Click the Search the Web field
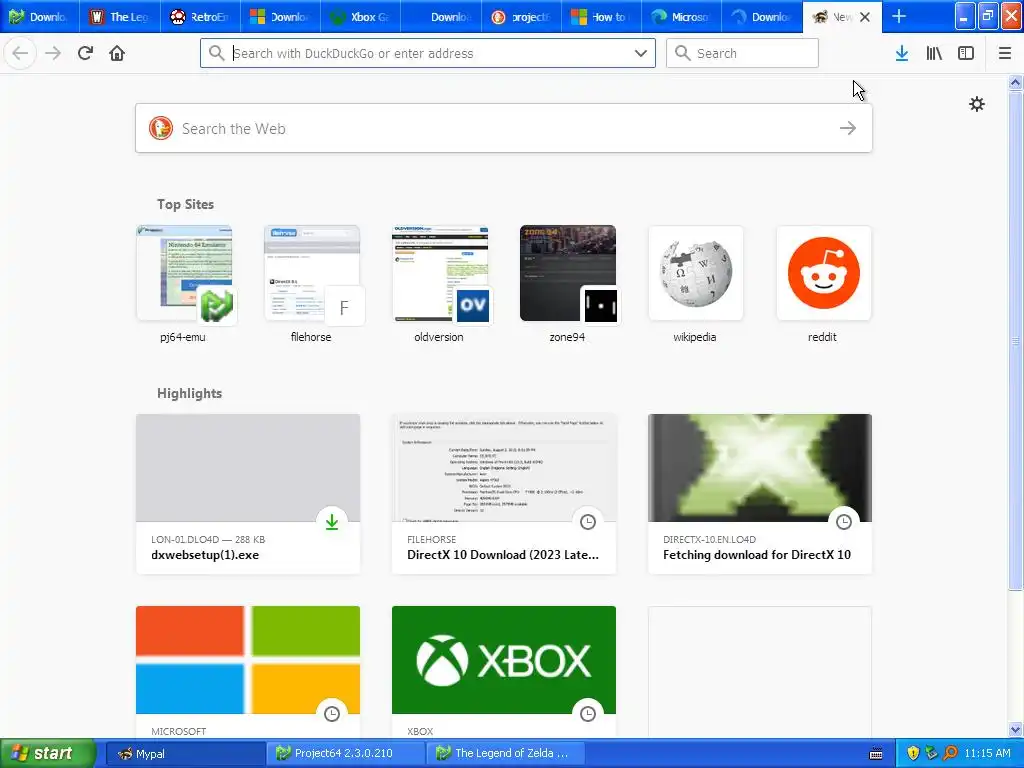 [x=504, y=128]
